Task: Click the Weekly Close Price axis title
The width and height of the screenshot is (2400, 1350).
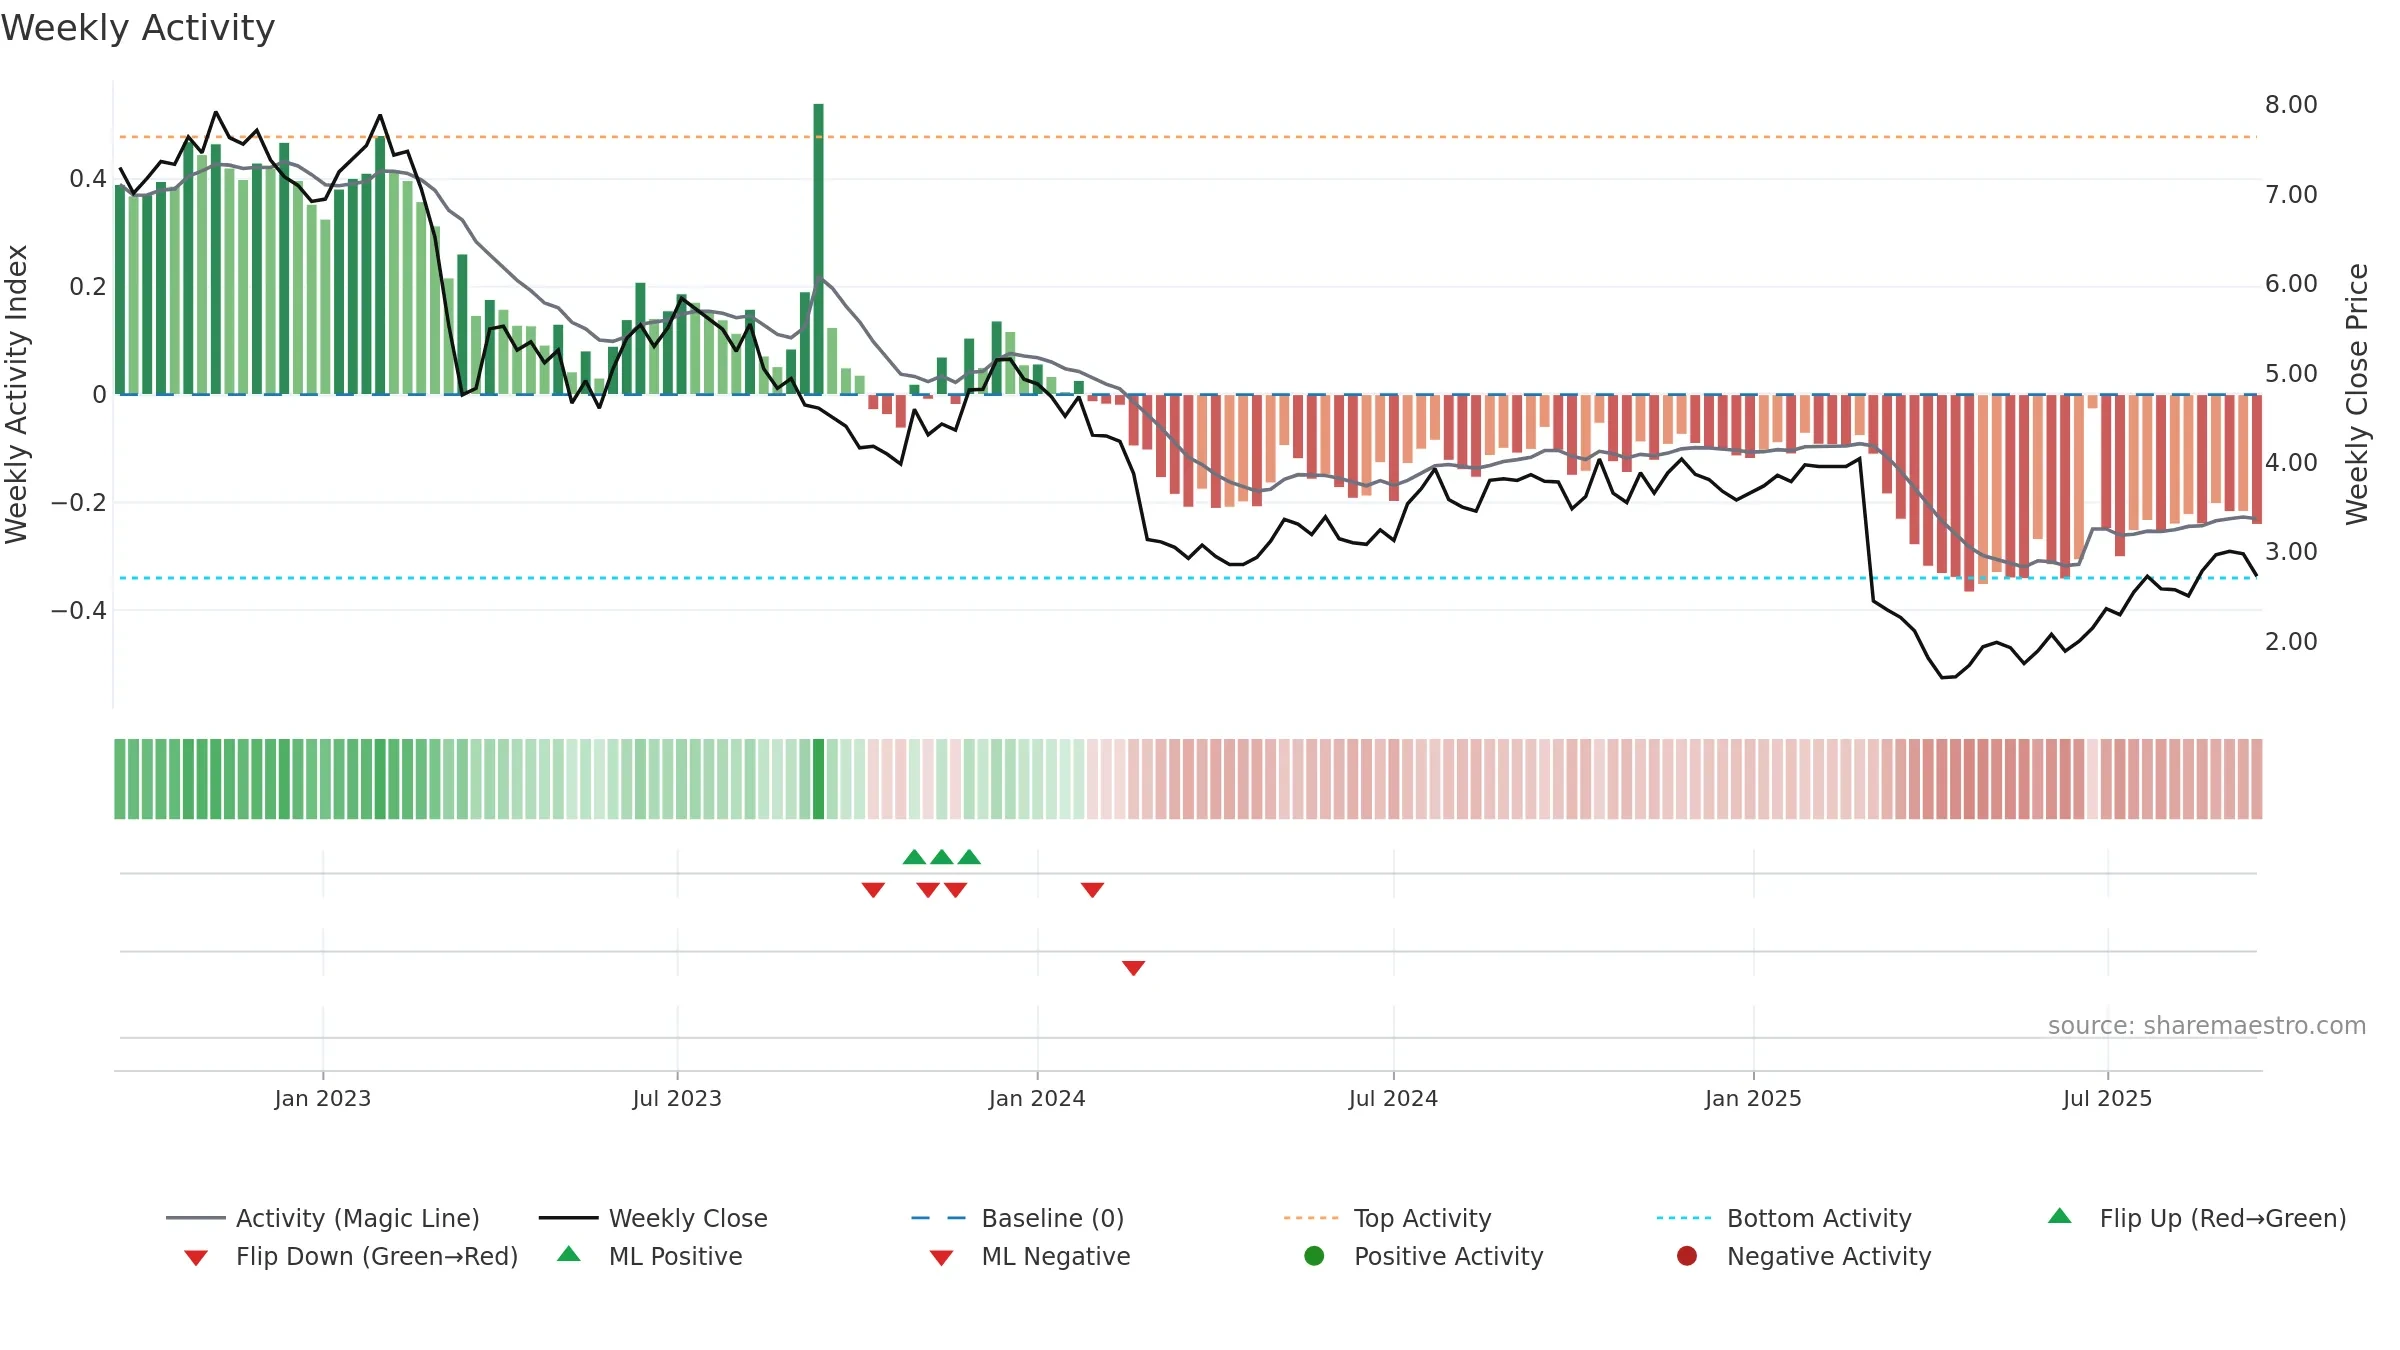Action: coord(2357,395)
